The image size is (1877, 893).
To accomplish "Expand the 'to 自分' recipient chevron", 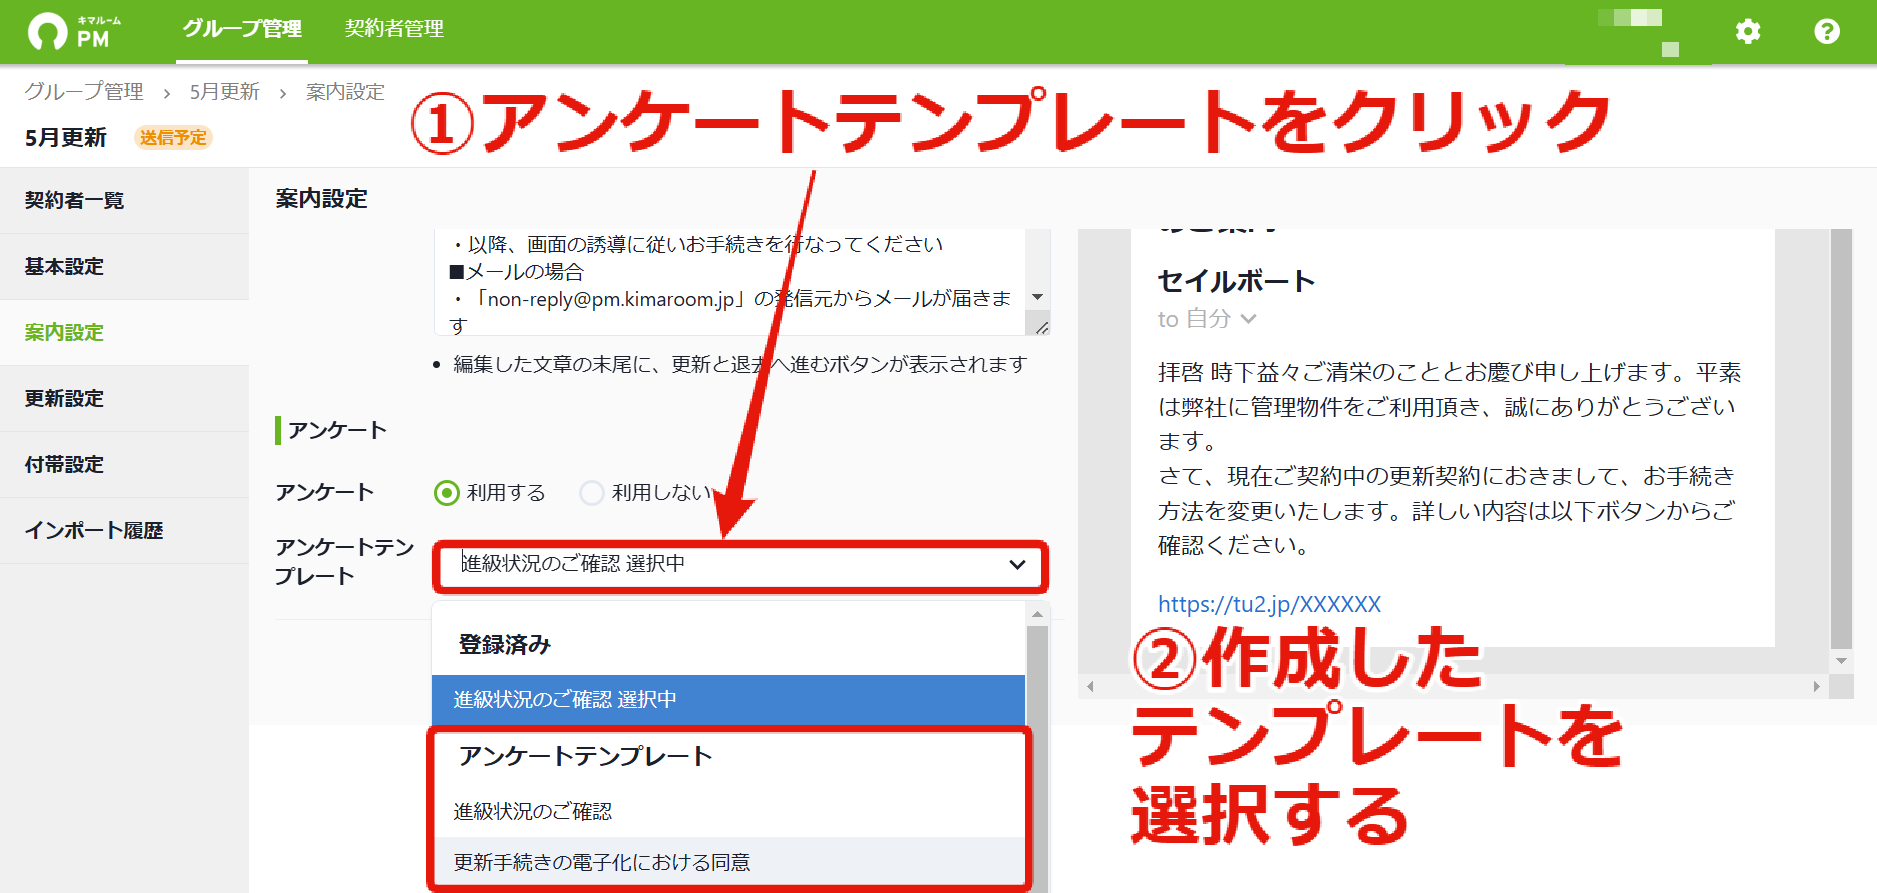I will pos(1248,319).
